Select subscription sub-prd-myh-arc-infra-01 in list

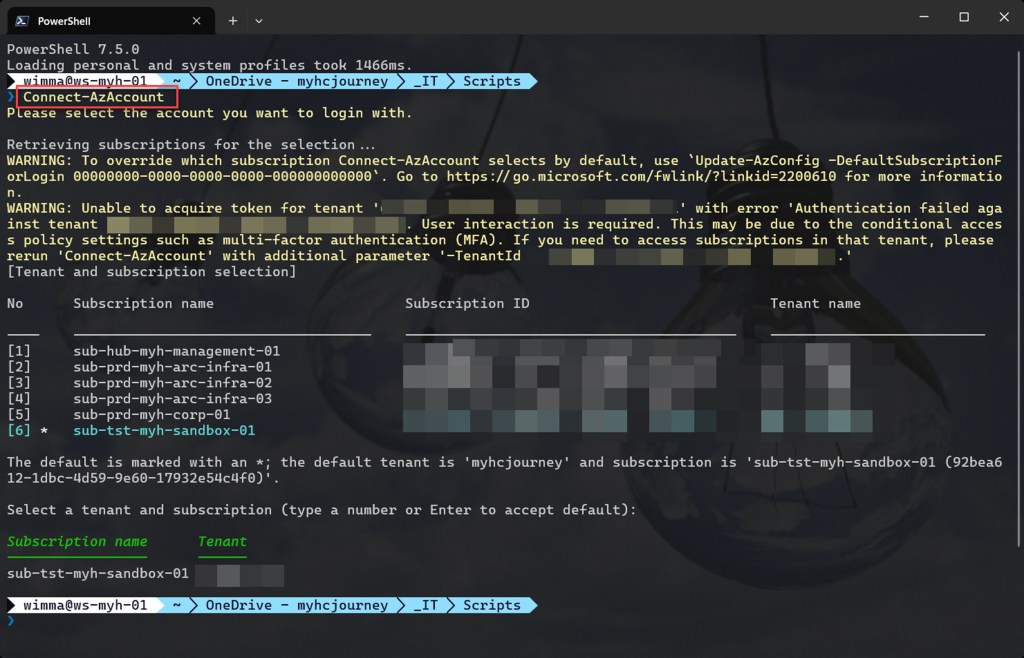pos(172,367)
